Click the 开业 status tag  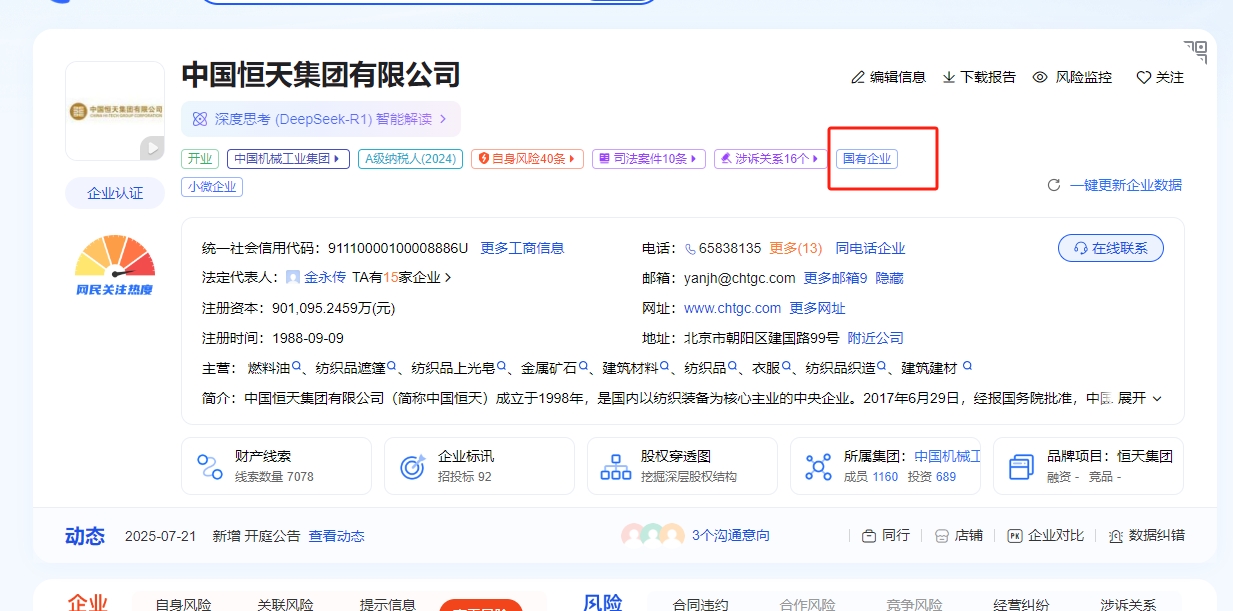200,158
